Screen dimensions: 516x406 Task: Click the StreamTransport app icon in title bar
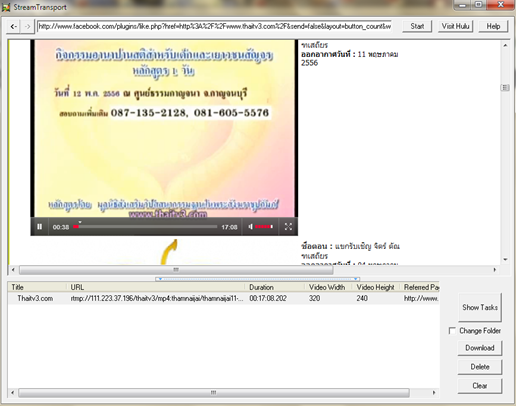pyautogui.click(x=6, y=7)
